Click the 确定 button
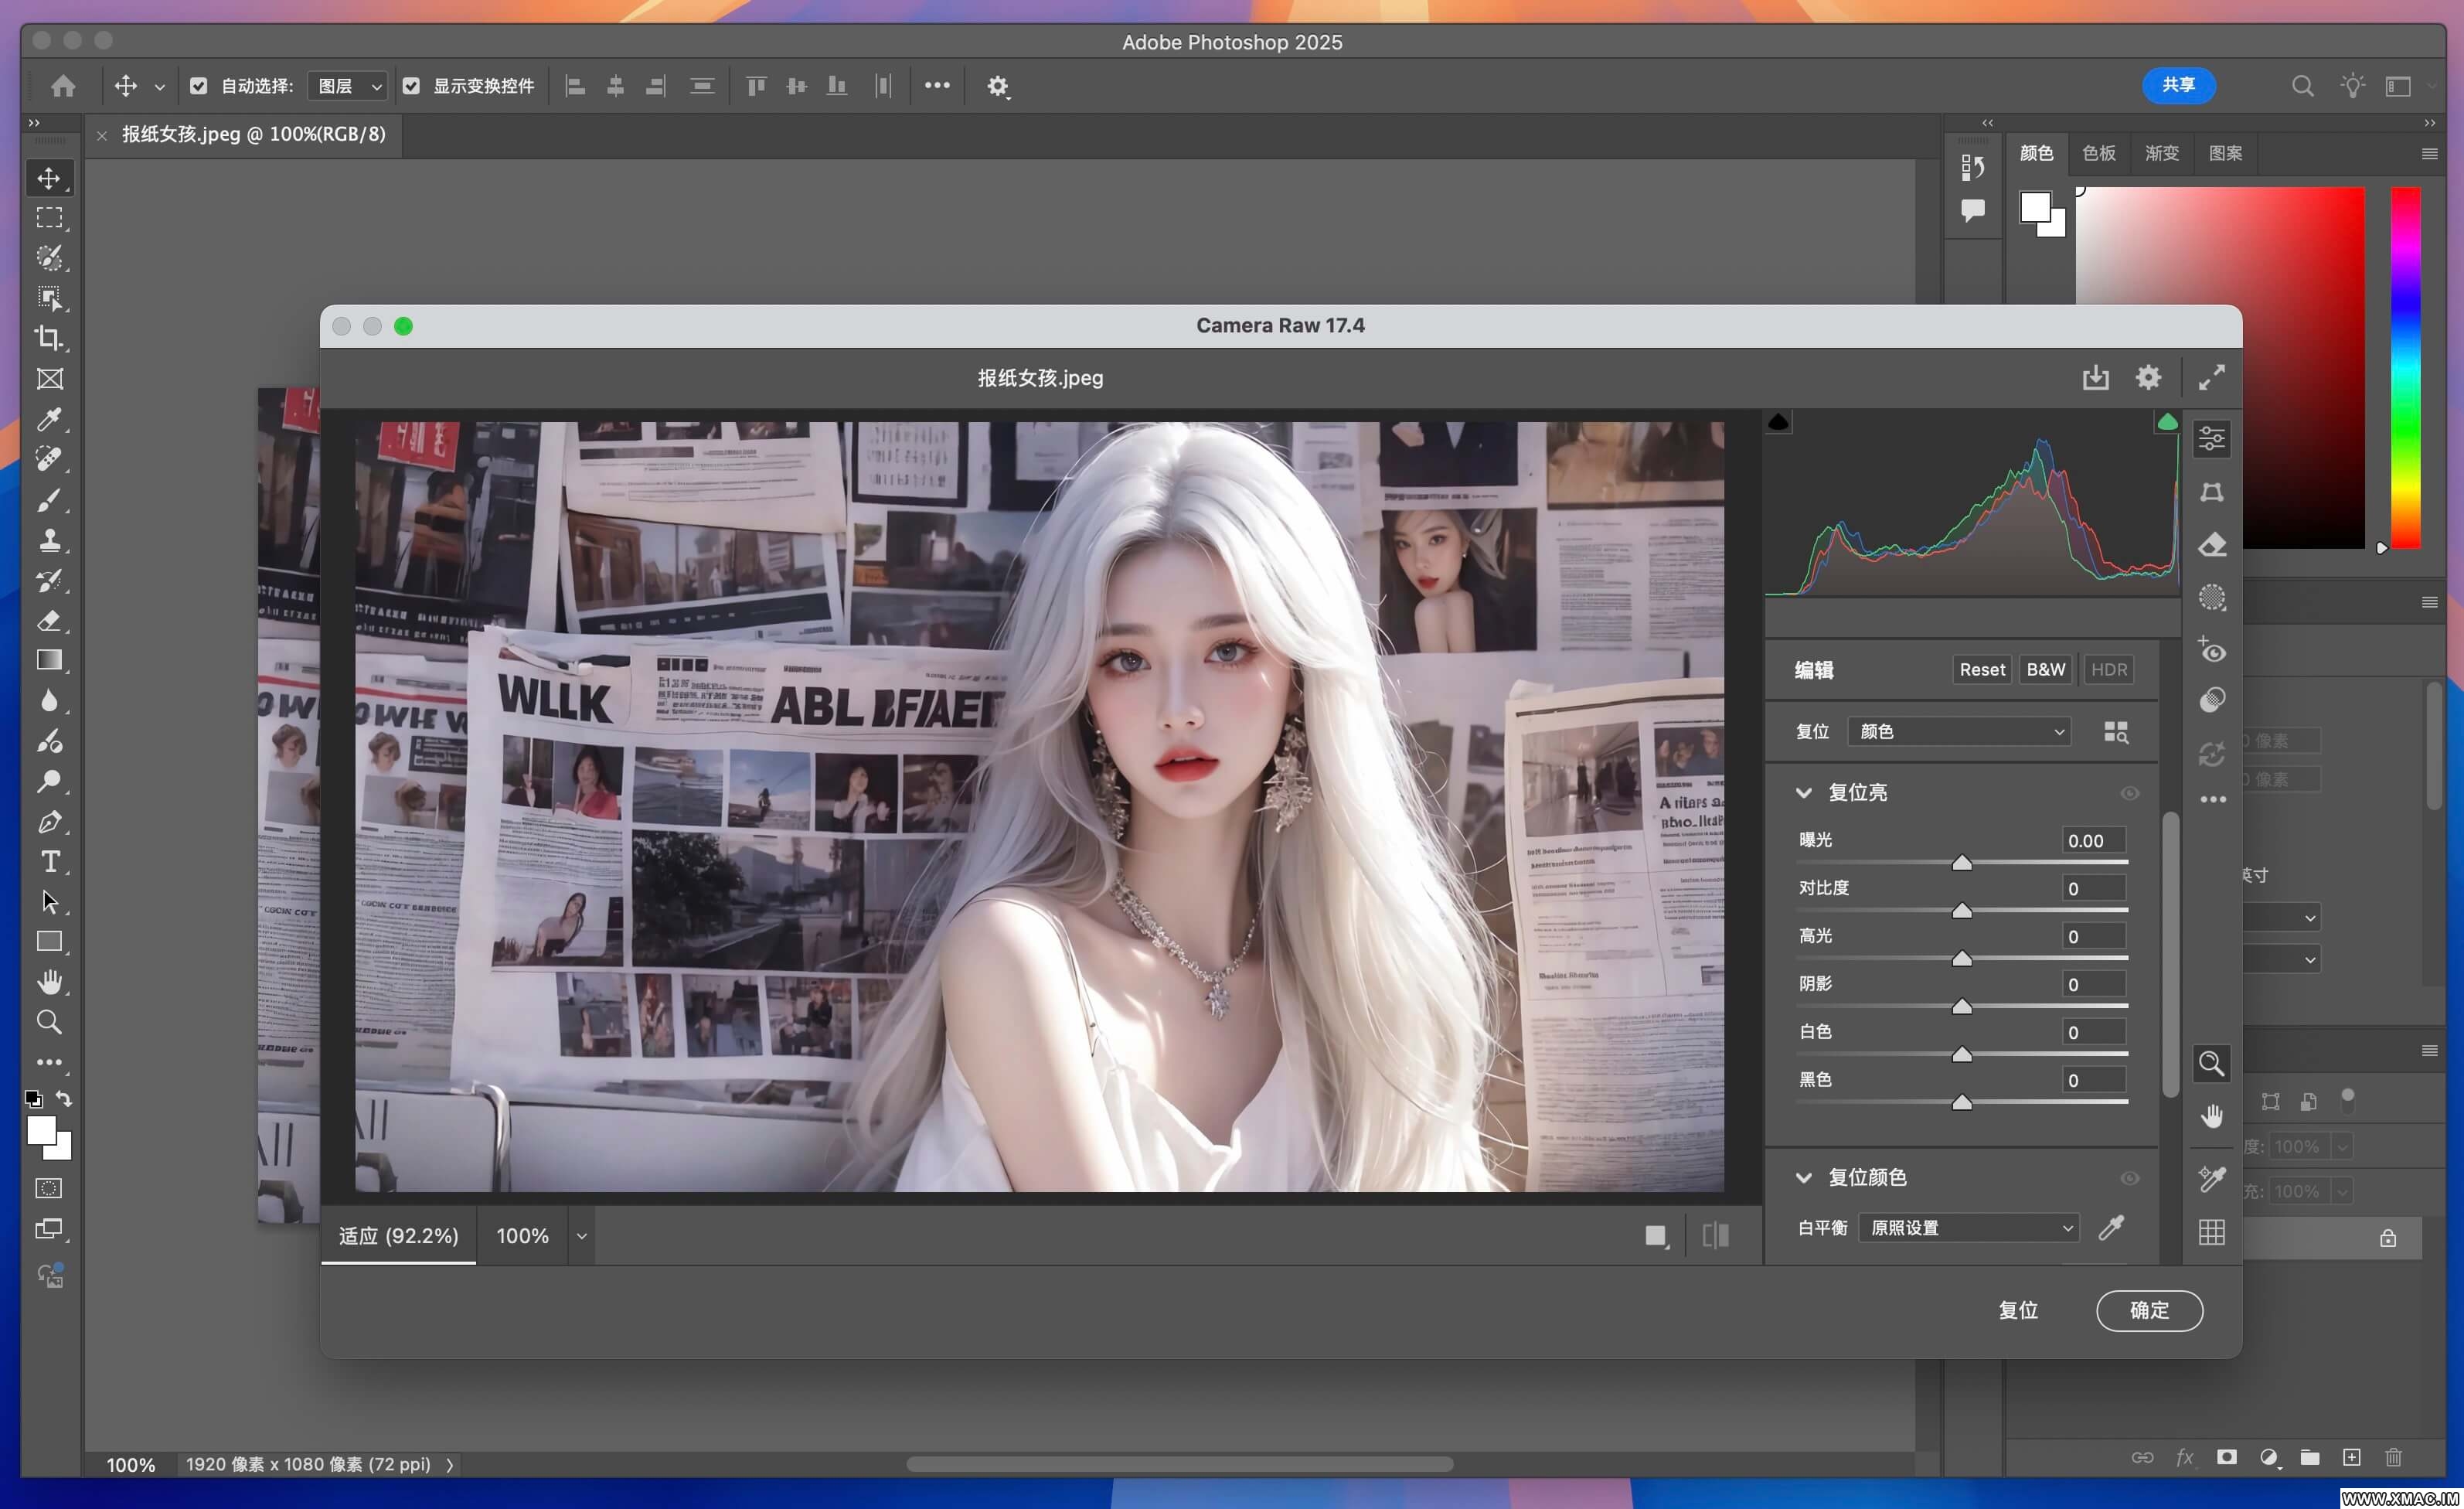The height and width of the screenshot is (1509, 2464). point(2149,1310)
